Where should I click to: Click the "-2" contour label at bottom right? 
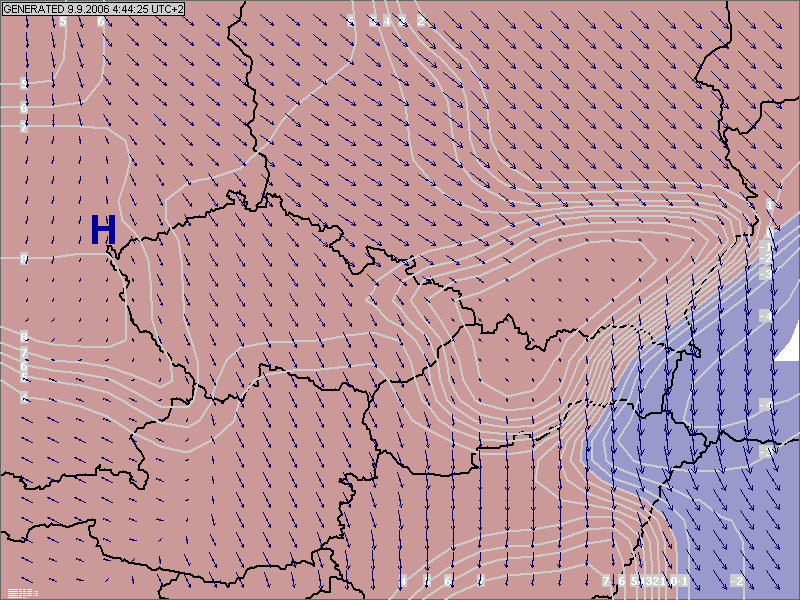tap(736, 581)
